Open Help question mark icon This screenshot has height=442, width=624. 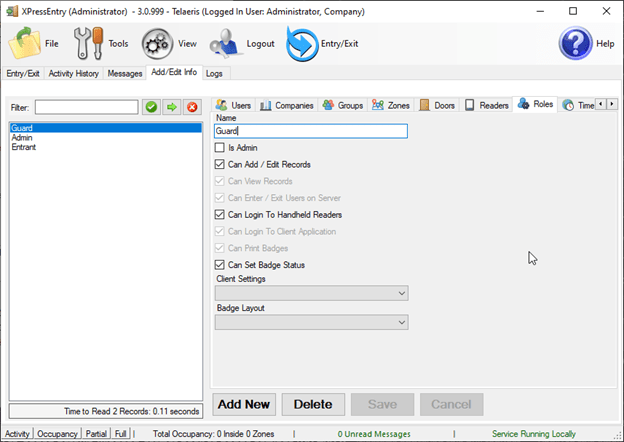coord(575,45)
